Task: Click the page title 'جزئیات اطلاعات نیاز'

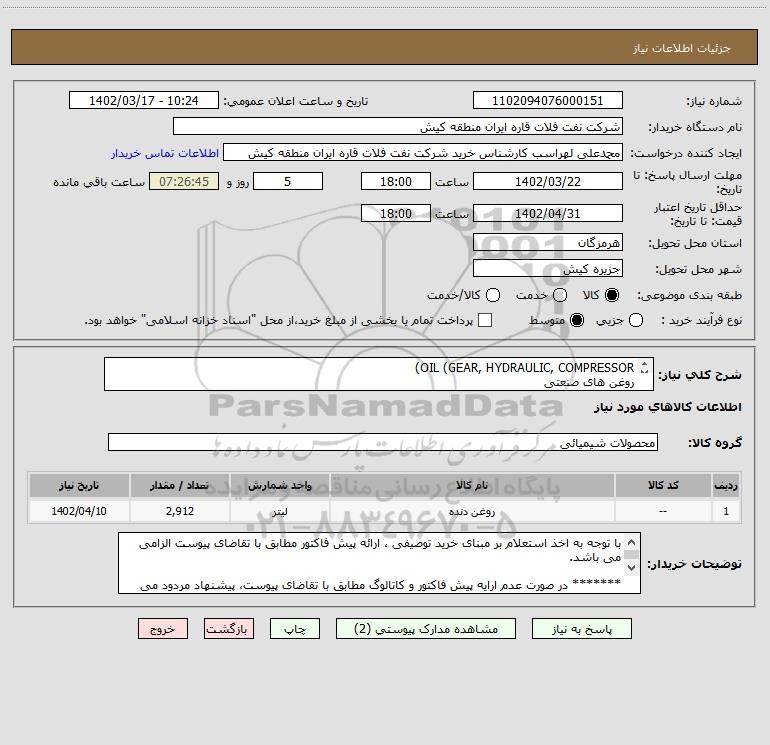Action: point(681,48)
